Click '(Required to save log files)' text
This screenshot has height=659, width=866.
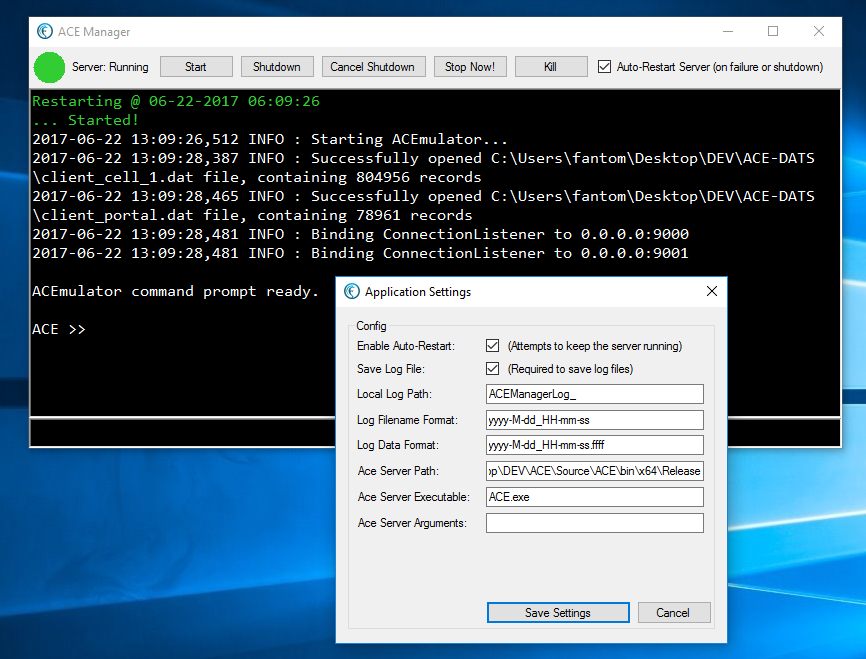[570, 369]
